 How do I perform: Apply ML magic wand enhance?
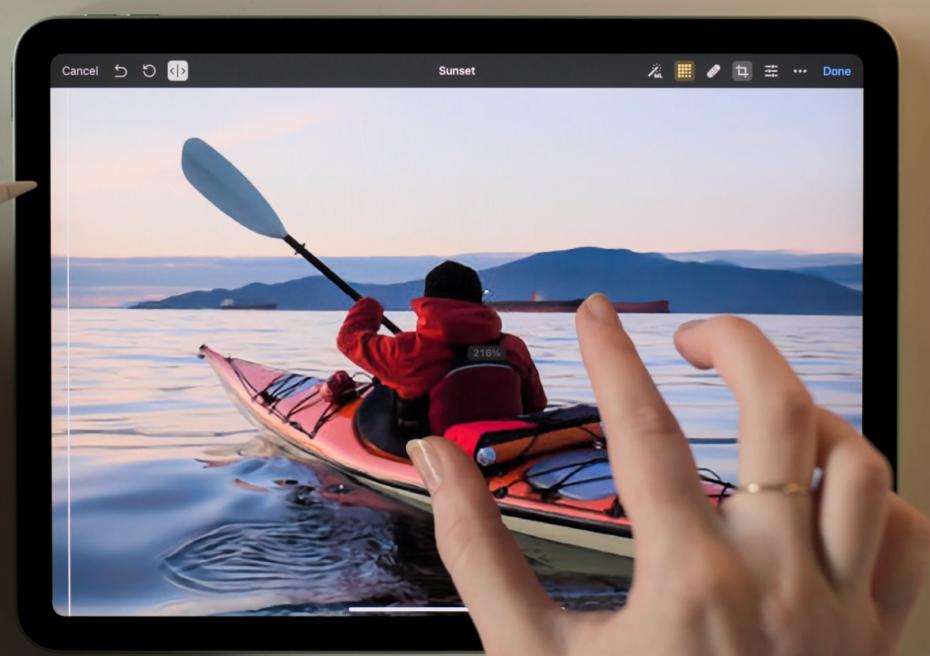pos(655,71)
